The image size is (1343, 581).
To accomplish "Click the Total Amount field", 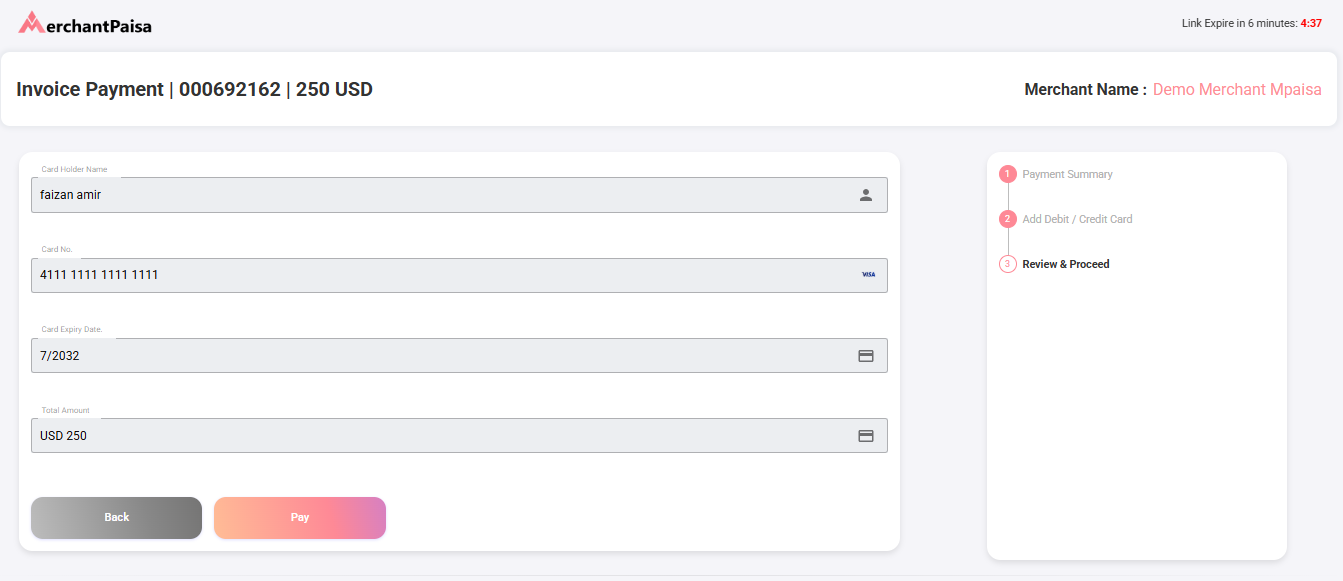I will 440,436.
